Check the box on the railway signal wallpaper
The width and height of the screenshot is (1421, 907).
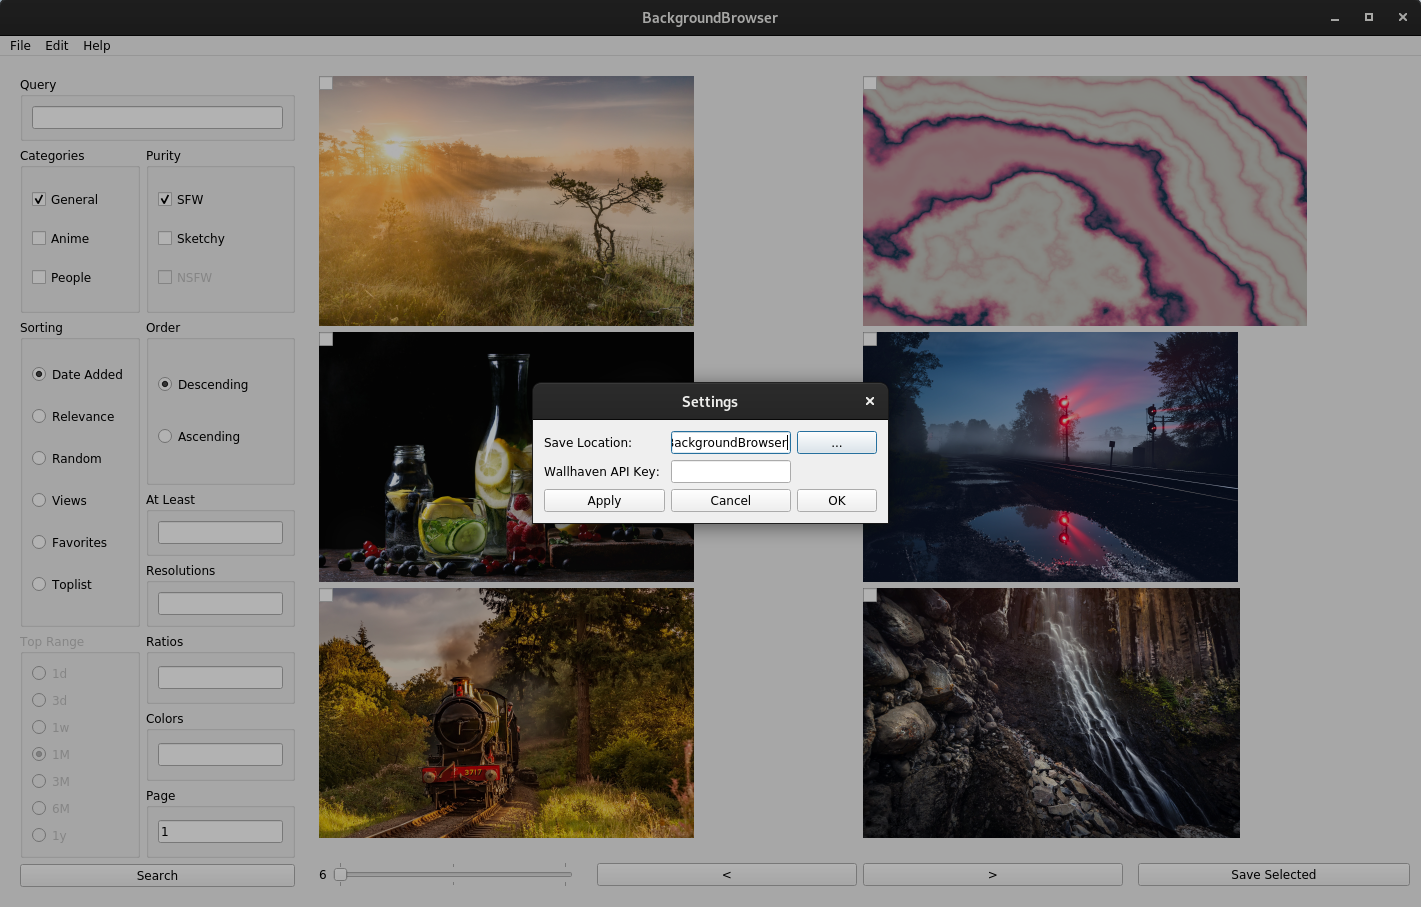pos(870,339)
